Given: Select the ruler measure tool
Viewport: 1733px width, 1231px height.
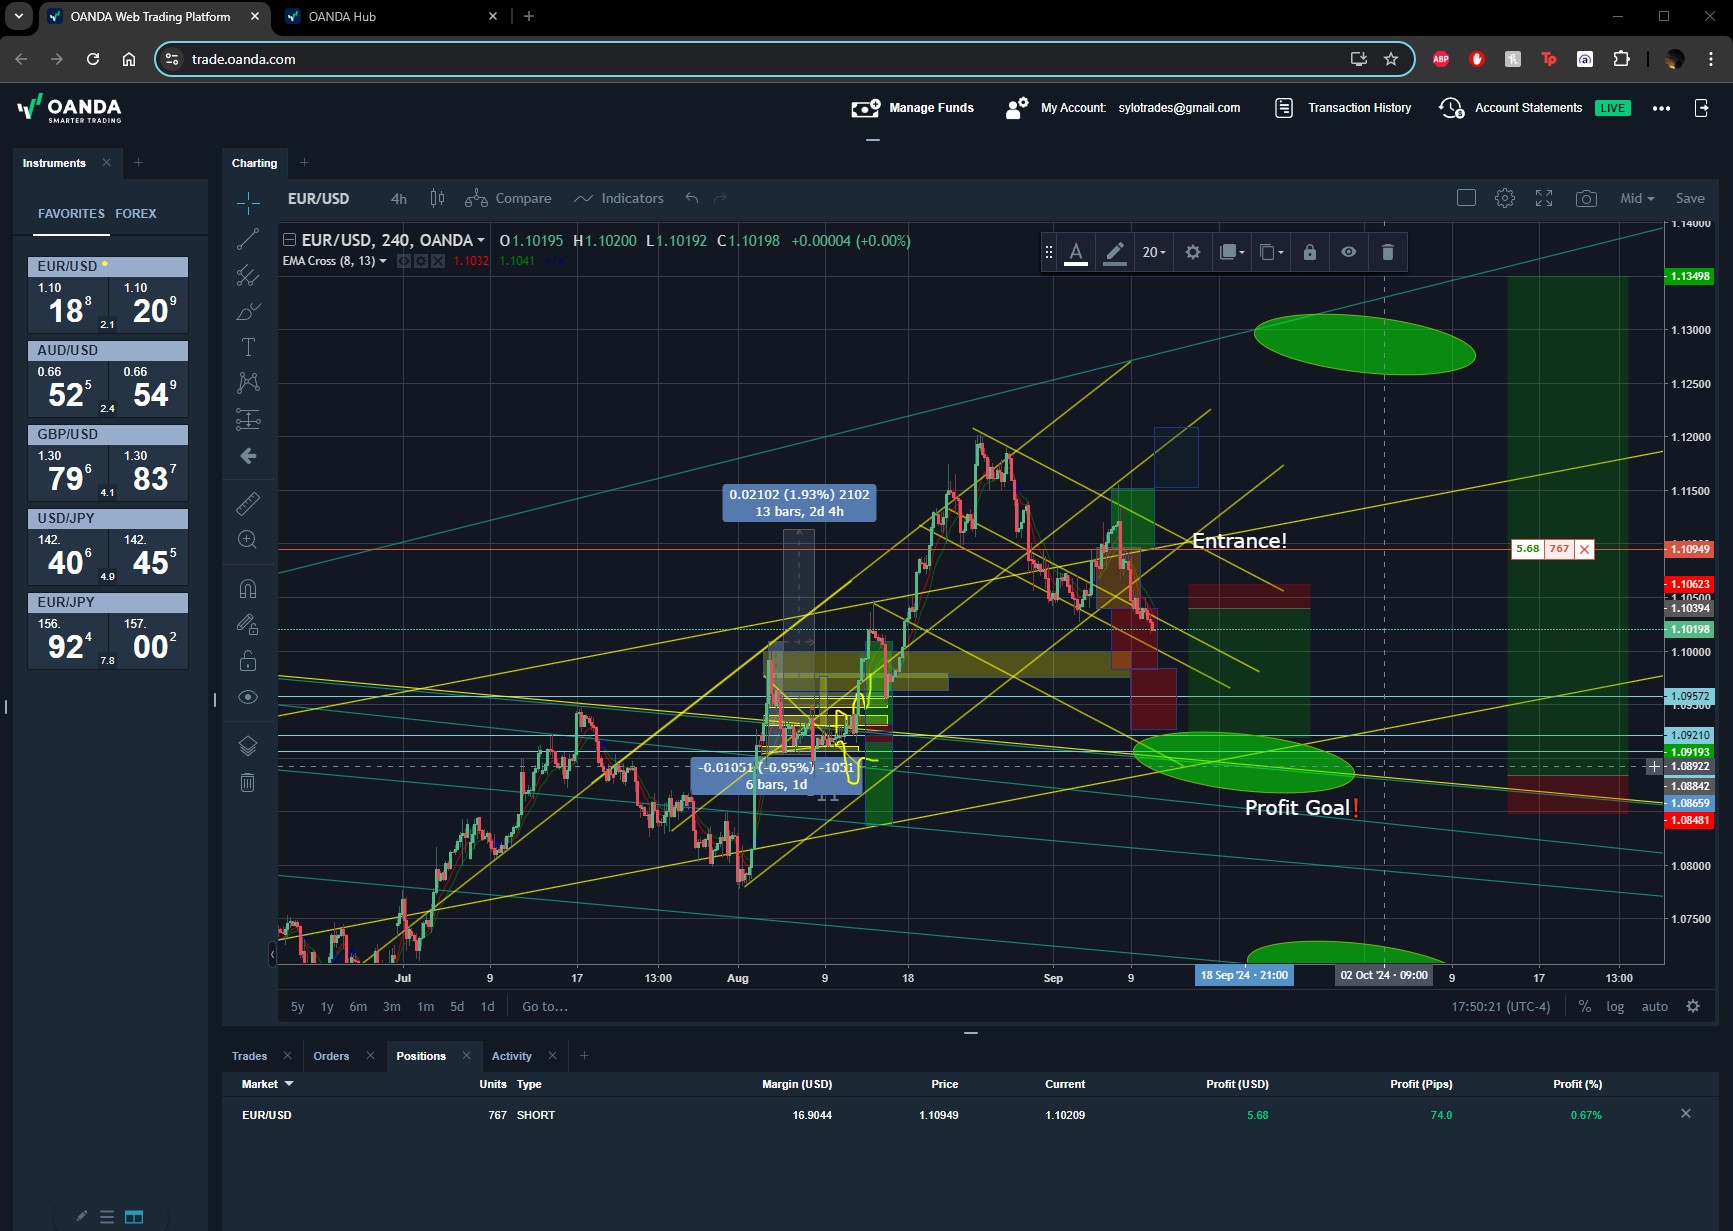Looking at the screenshot, I should 248,503.
